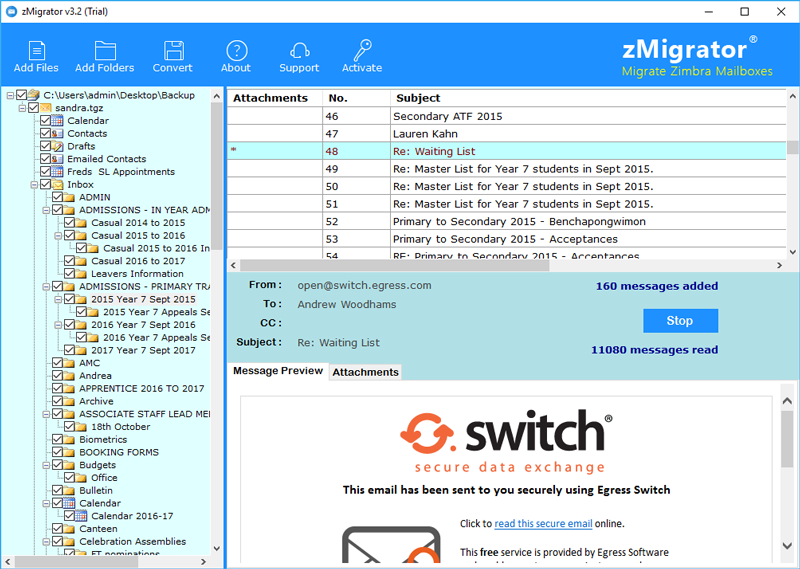Click the Backup root folder icon
This screenshot has height=569, width=800.
34,95
